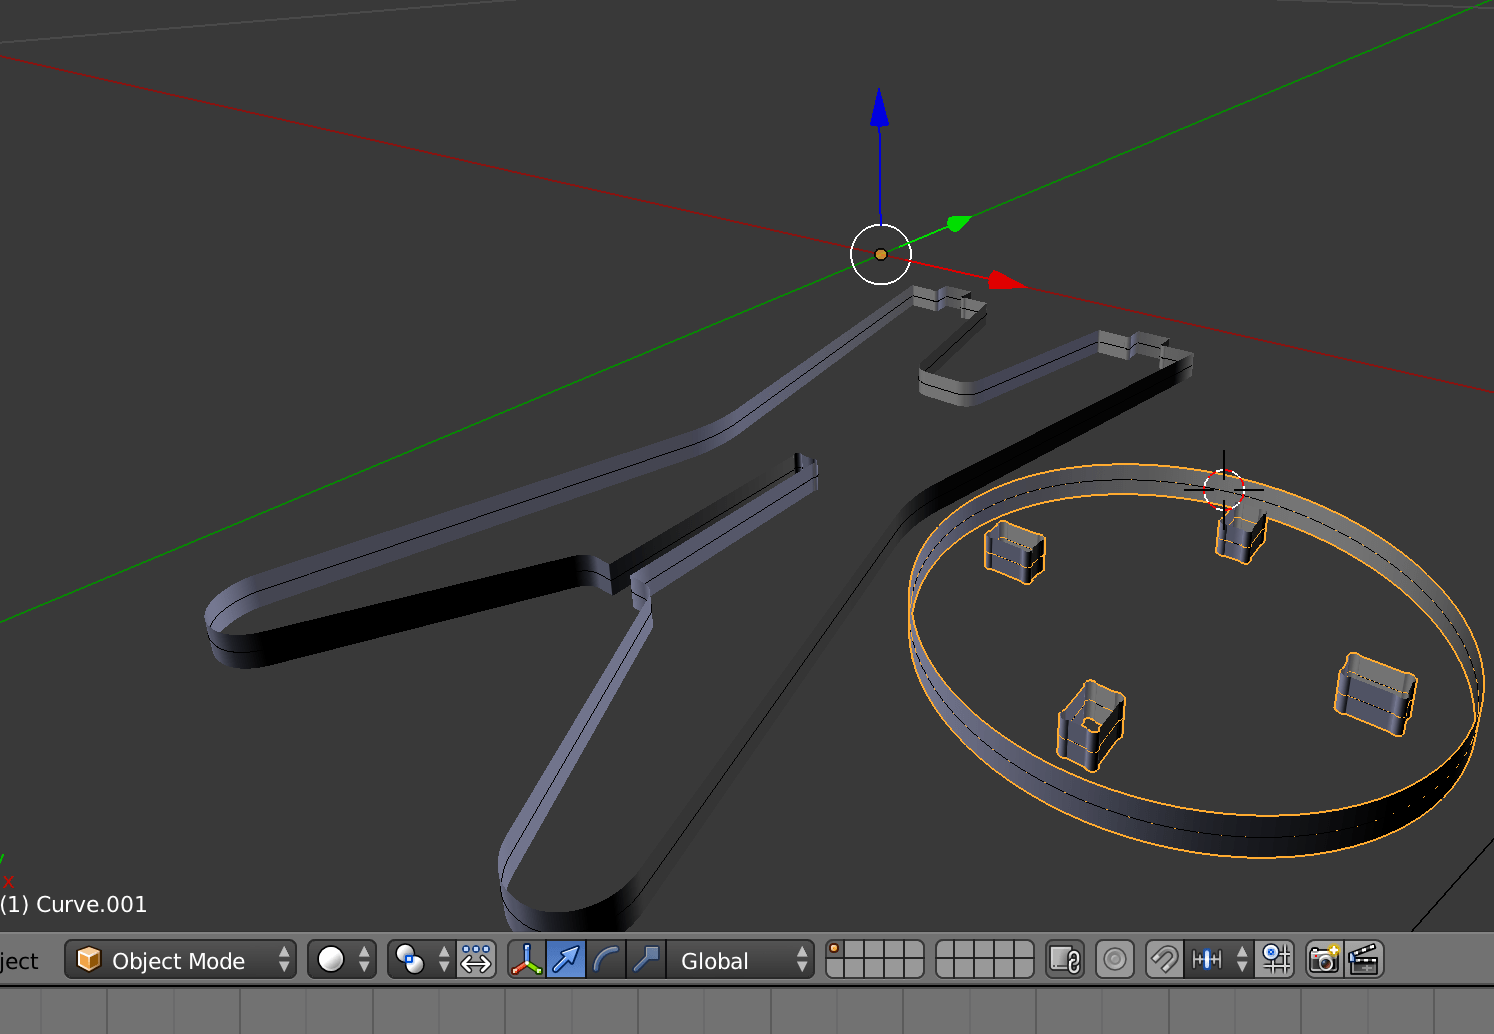Screen dimensions: 1494x1034
Task: Select the translate manipulator arrow icon
Action: tap(564, 960)
